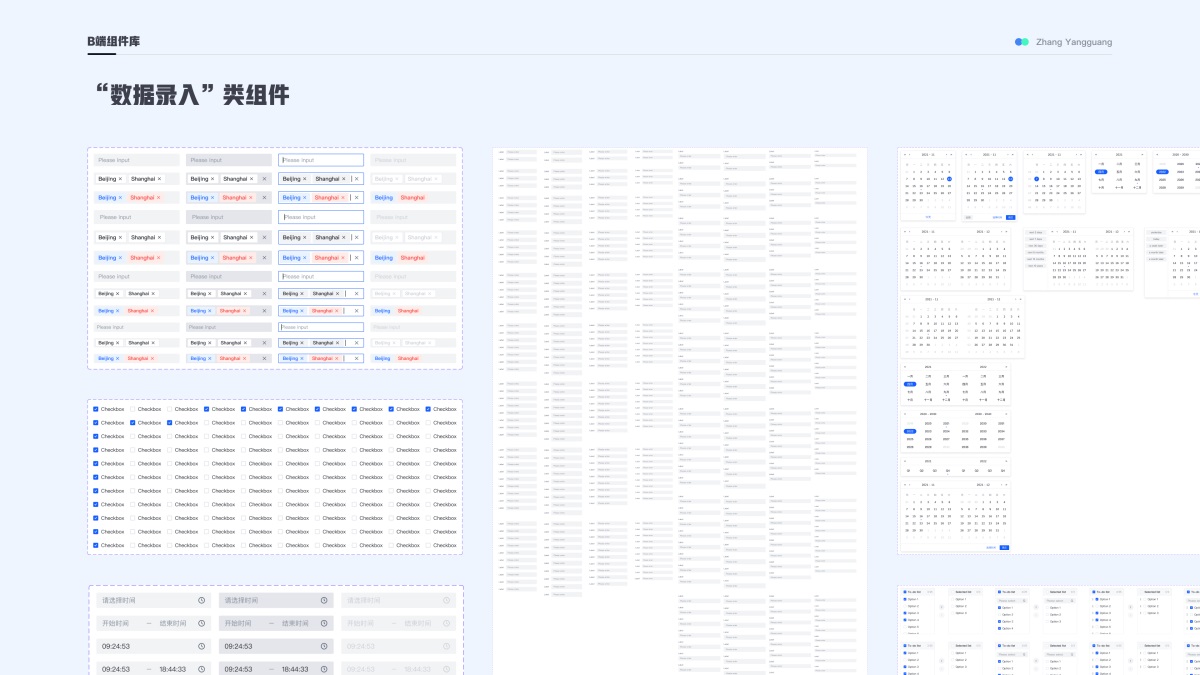Uncheck the last Checkbox in the top checkbox row
The image size is (1200, 675).
click(x=429, y=409)
